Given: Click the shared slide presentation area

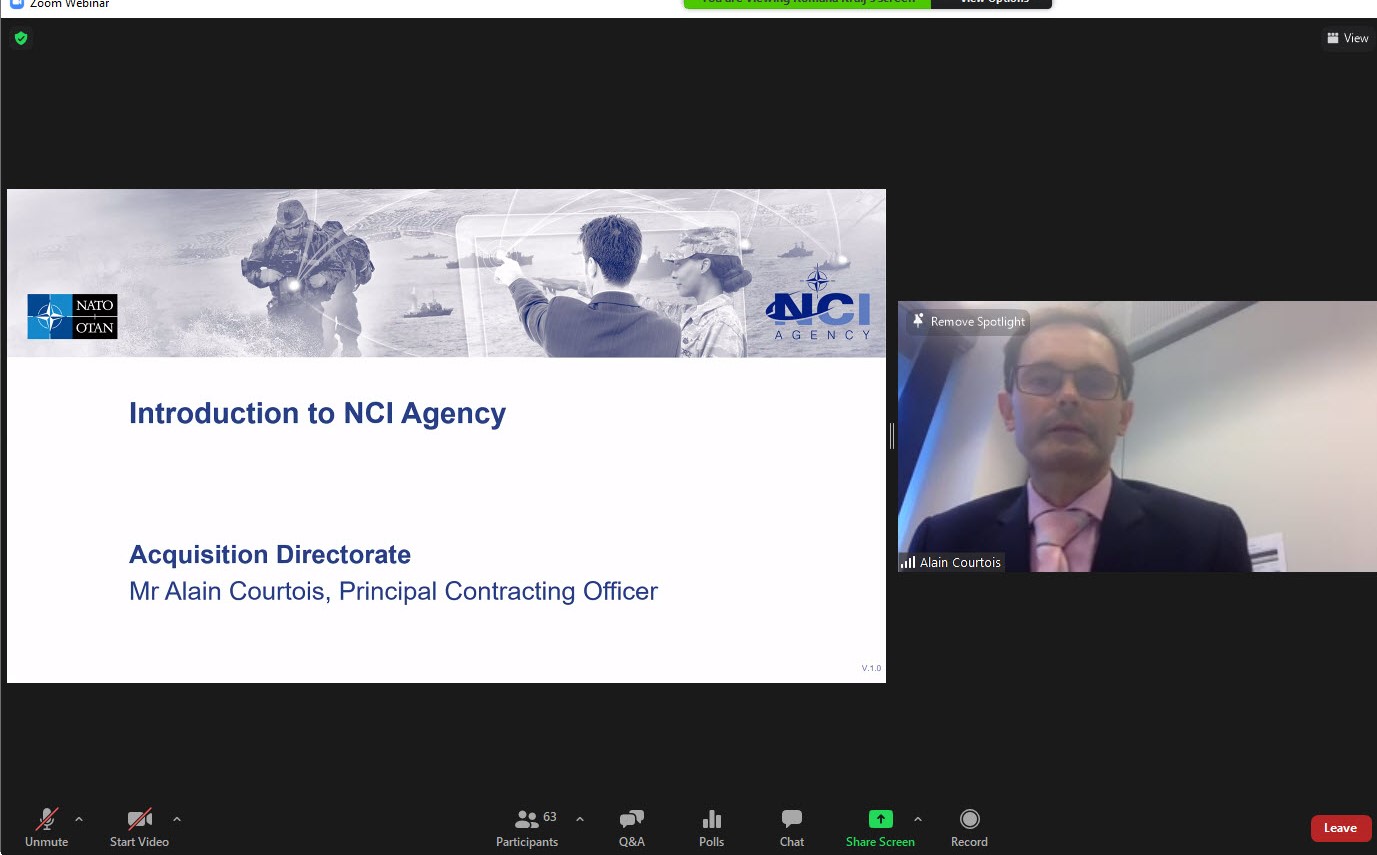Looking at the screenshot, I should pyautogui.click(x=446, y=436).
